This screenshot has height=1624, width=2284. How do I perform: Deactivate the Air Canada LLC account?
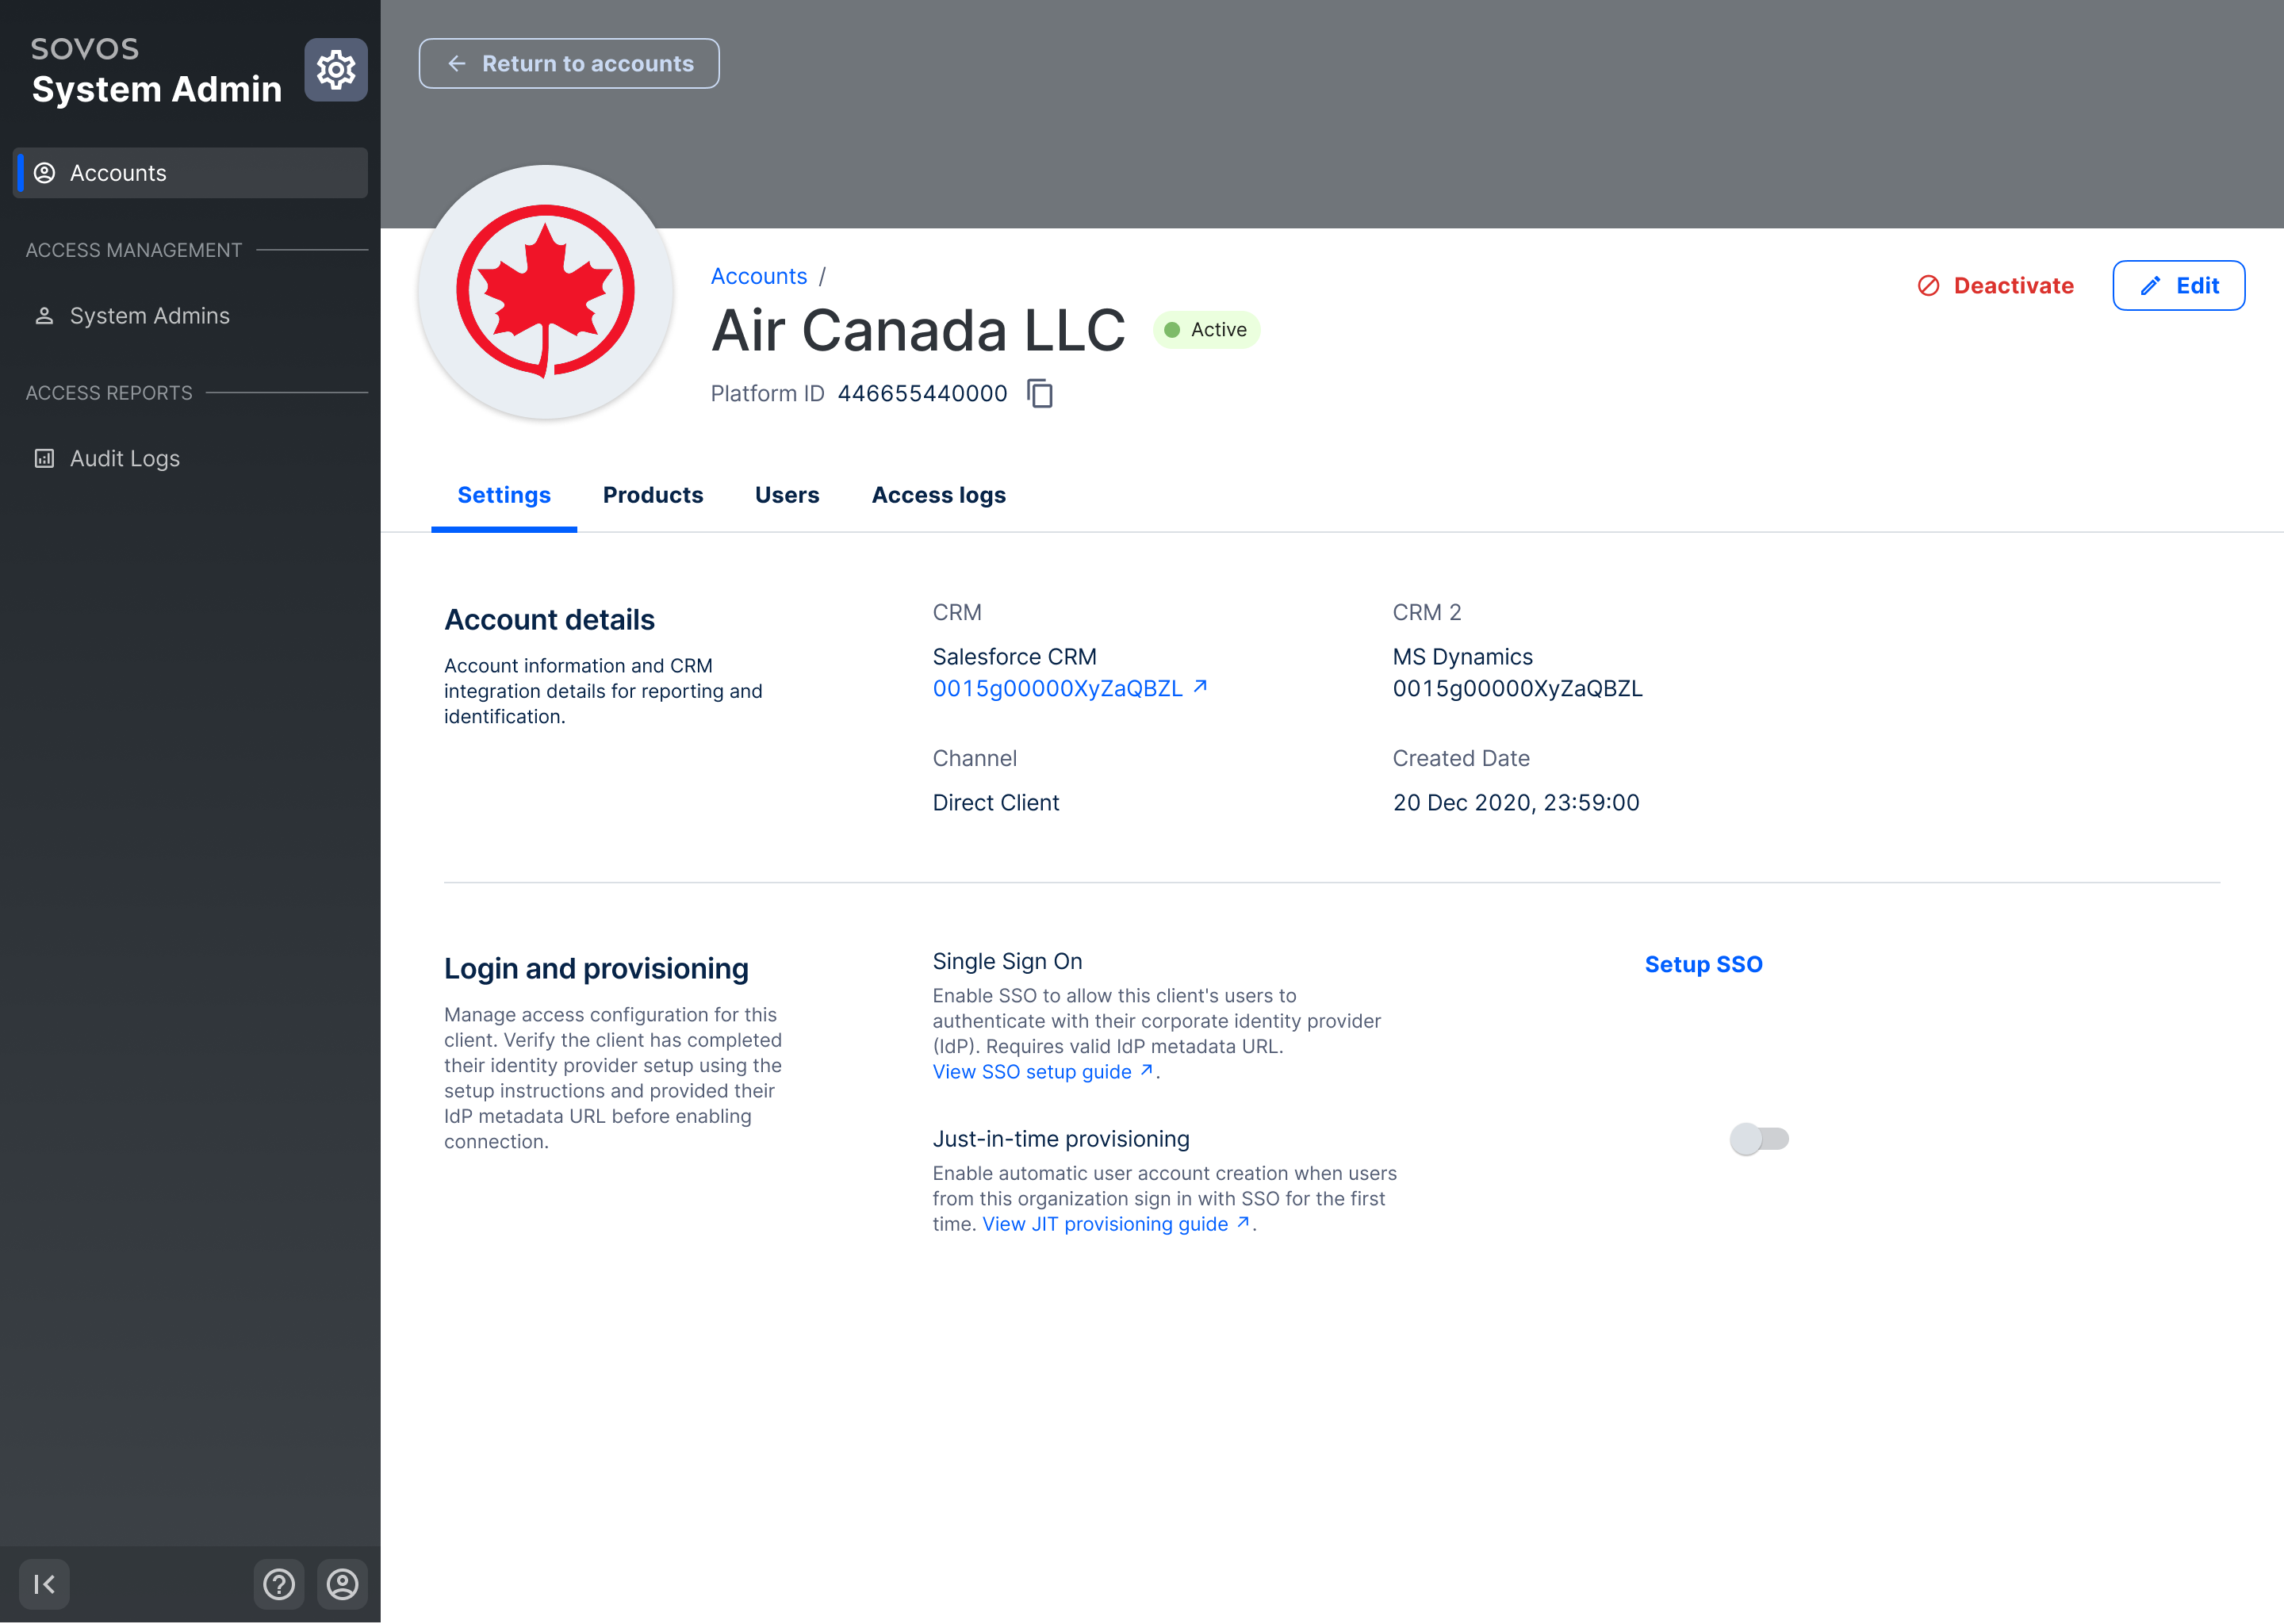pos(2012,285)
